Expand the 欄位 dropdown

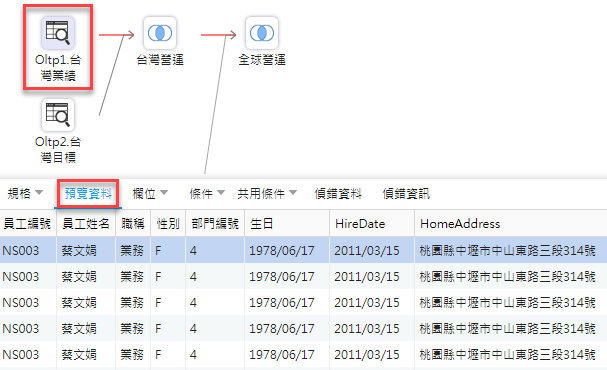(150, 193)
